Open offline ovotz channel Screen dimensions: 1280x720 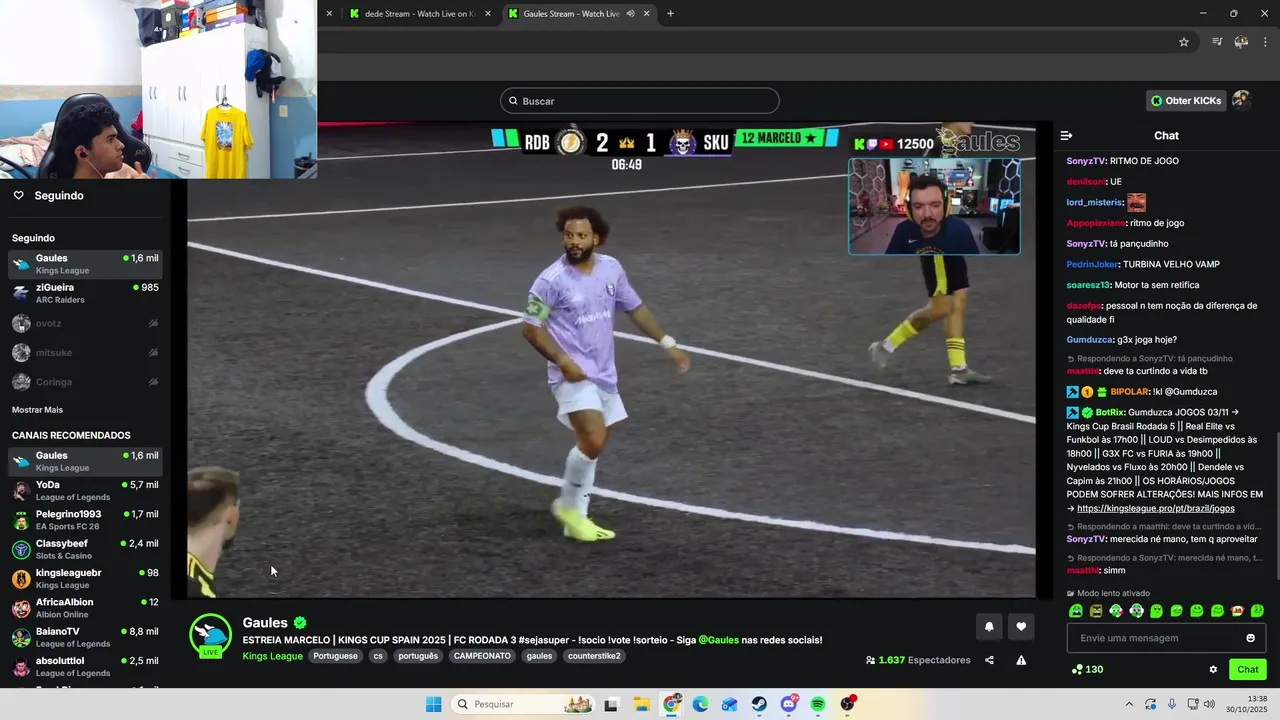[x=85, y=323]
